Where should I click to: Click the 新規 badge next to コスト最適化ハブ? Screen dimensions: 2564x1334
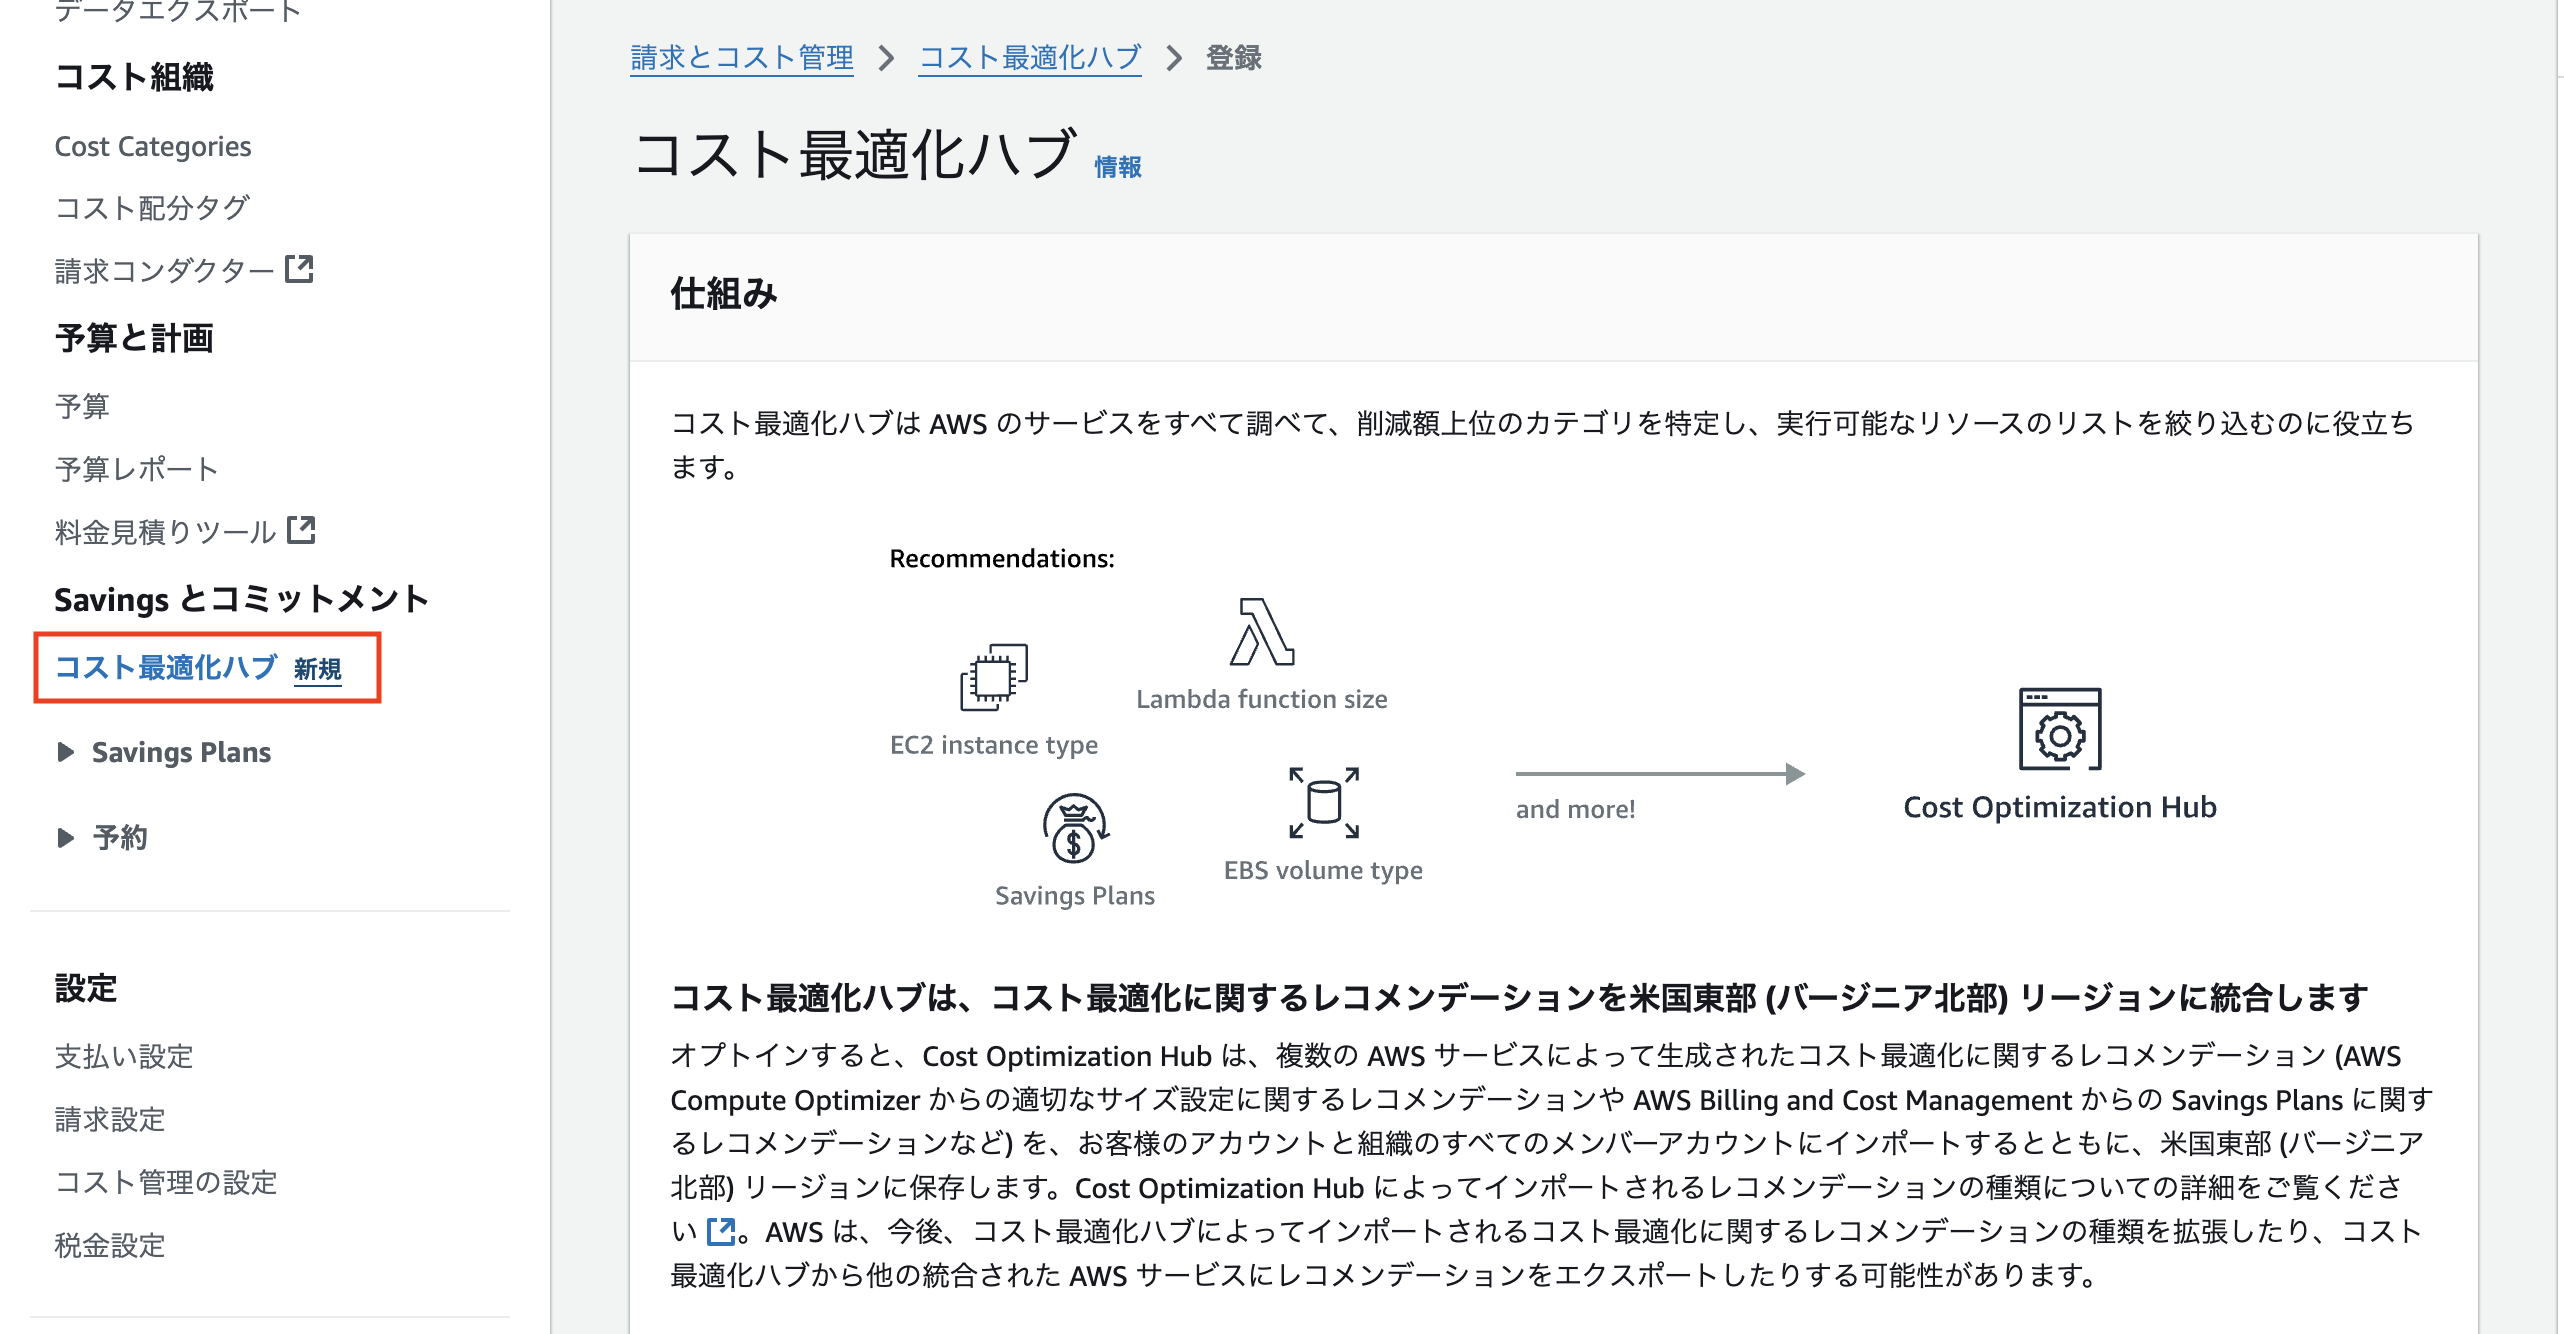point(318,669)
